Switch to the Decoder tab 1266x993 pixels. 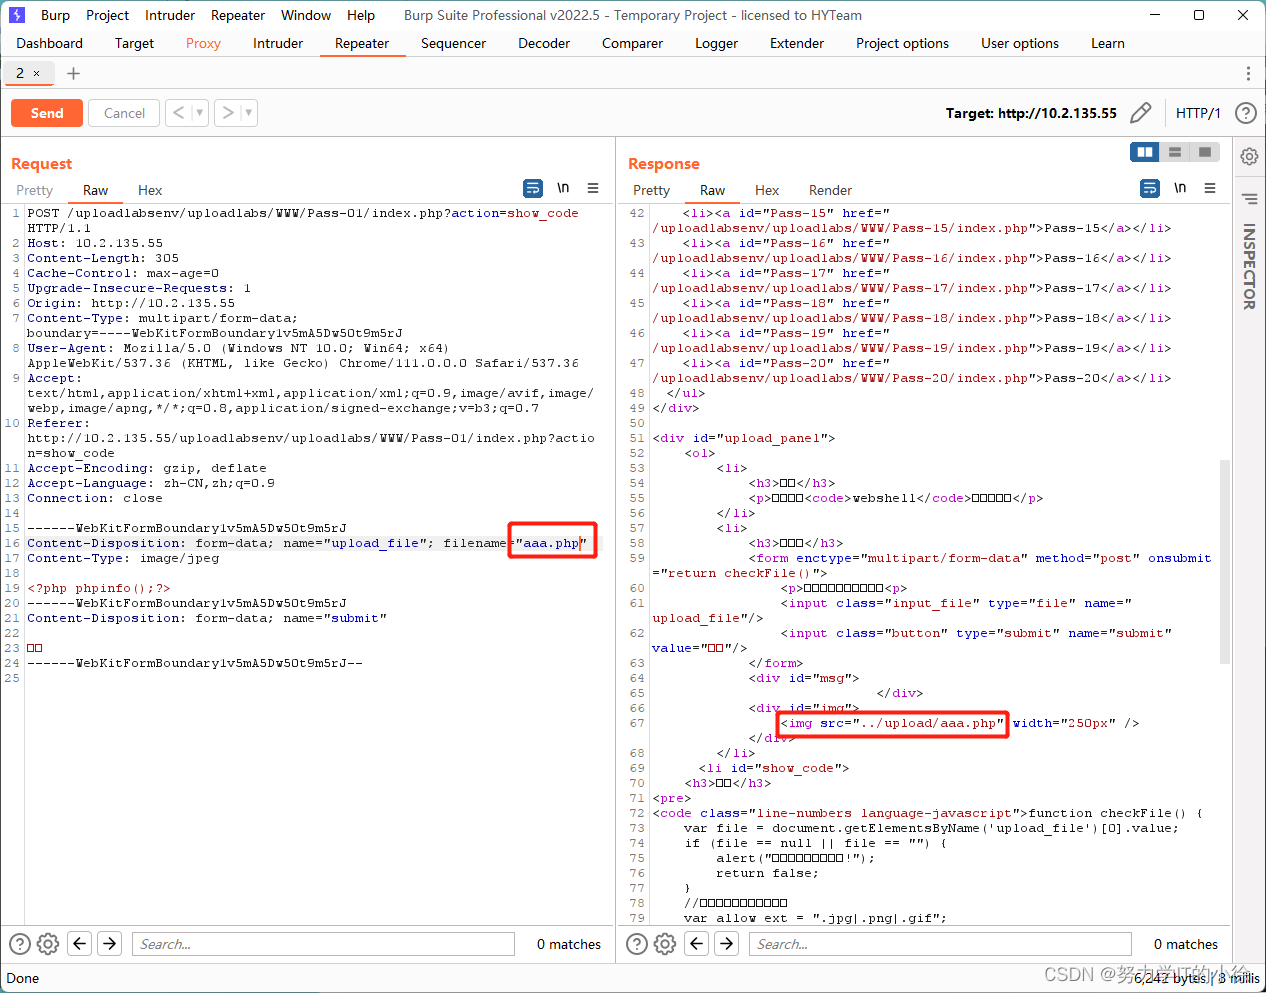pyautogui.click(x=544, y=43)
